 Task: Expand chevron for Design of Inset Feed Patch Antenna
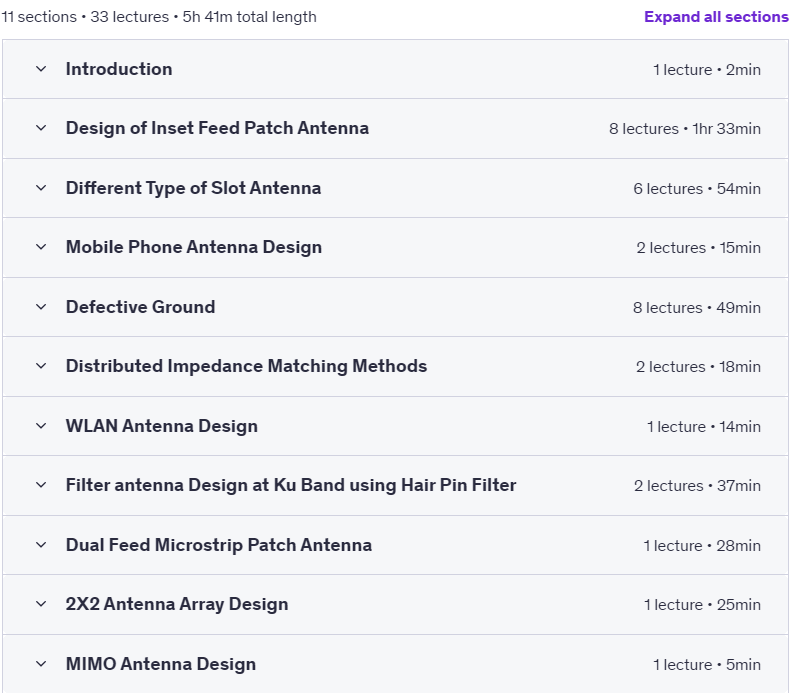click(41, 128)
